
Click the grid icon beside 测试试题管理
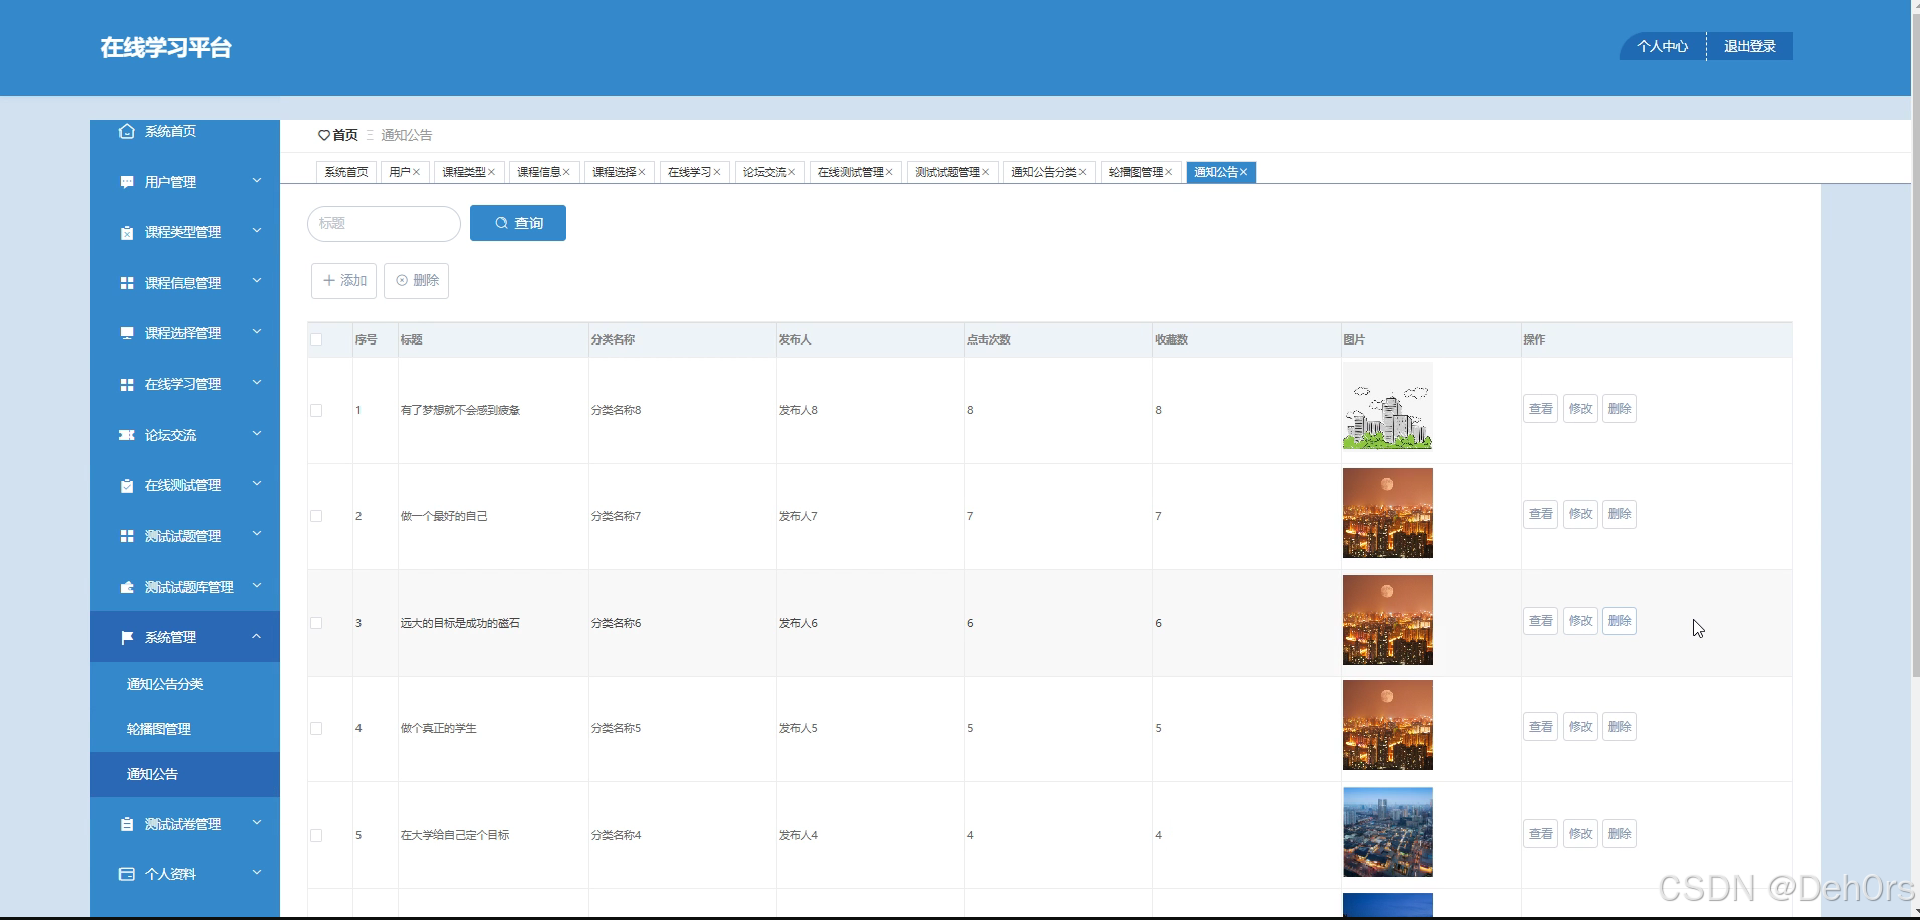pos(127,536)
